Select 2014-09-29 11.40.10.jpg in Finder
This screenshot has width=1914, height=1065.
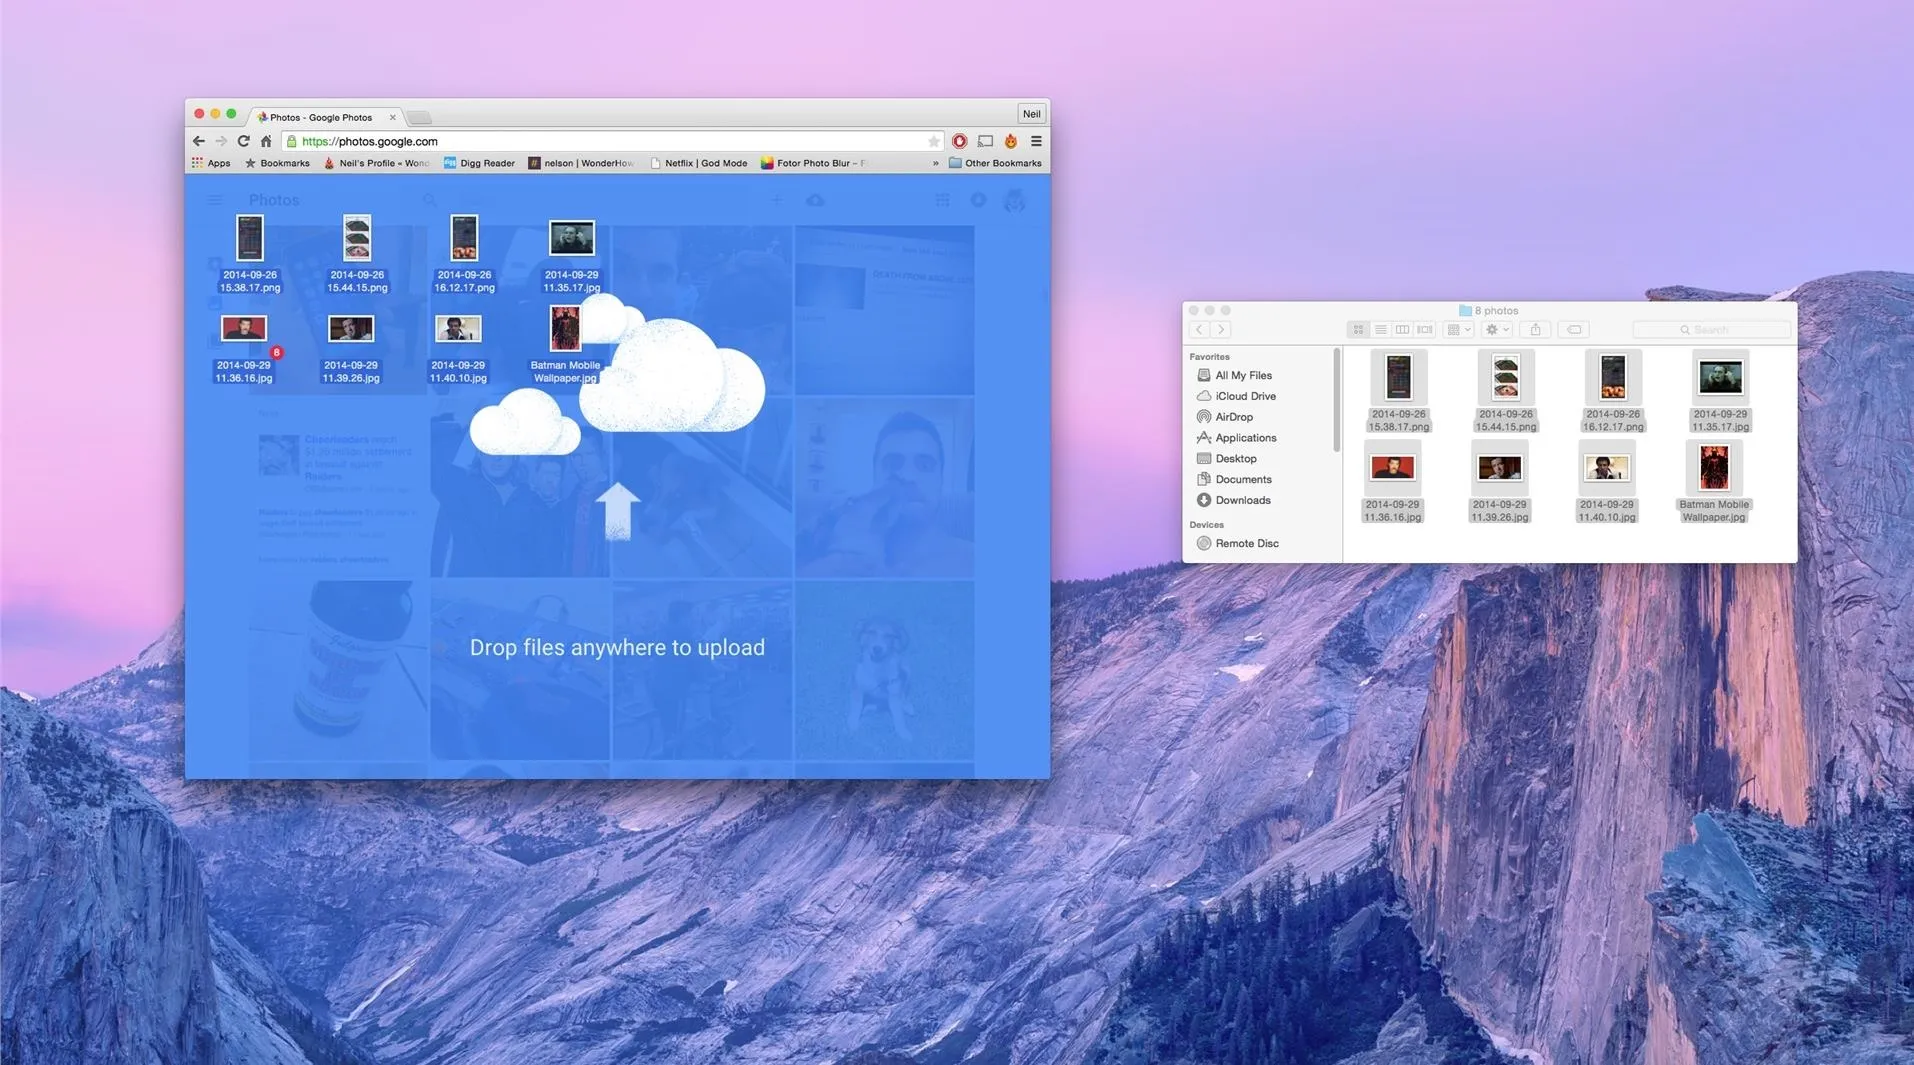1606,482
